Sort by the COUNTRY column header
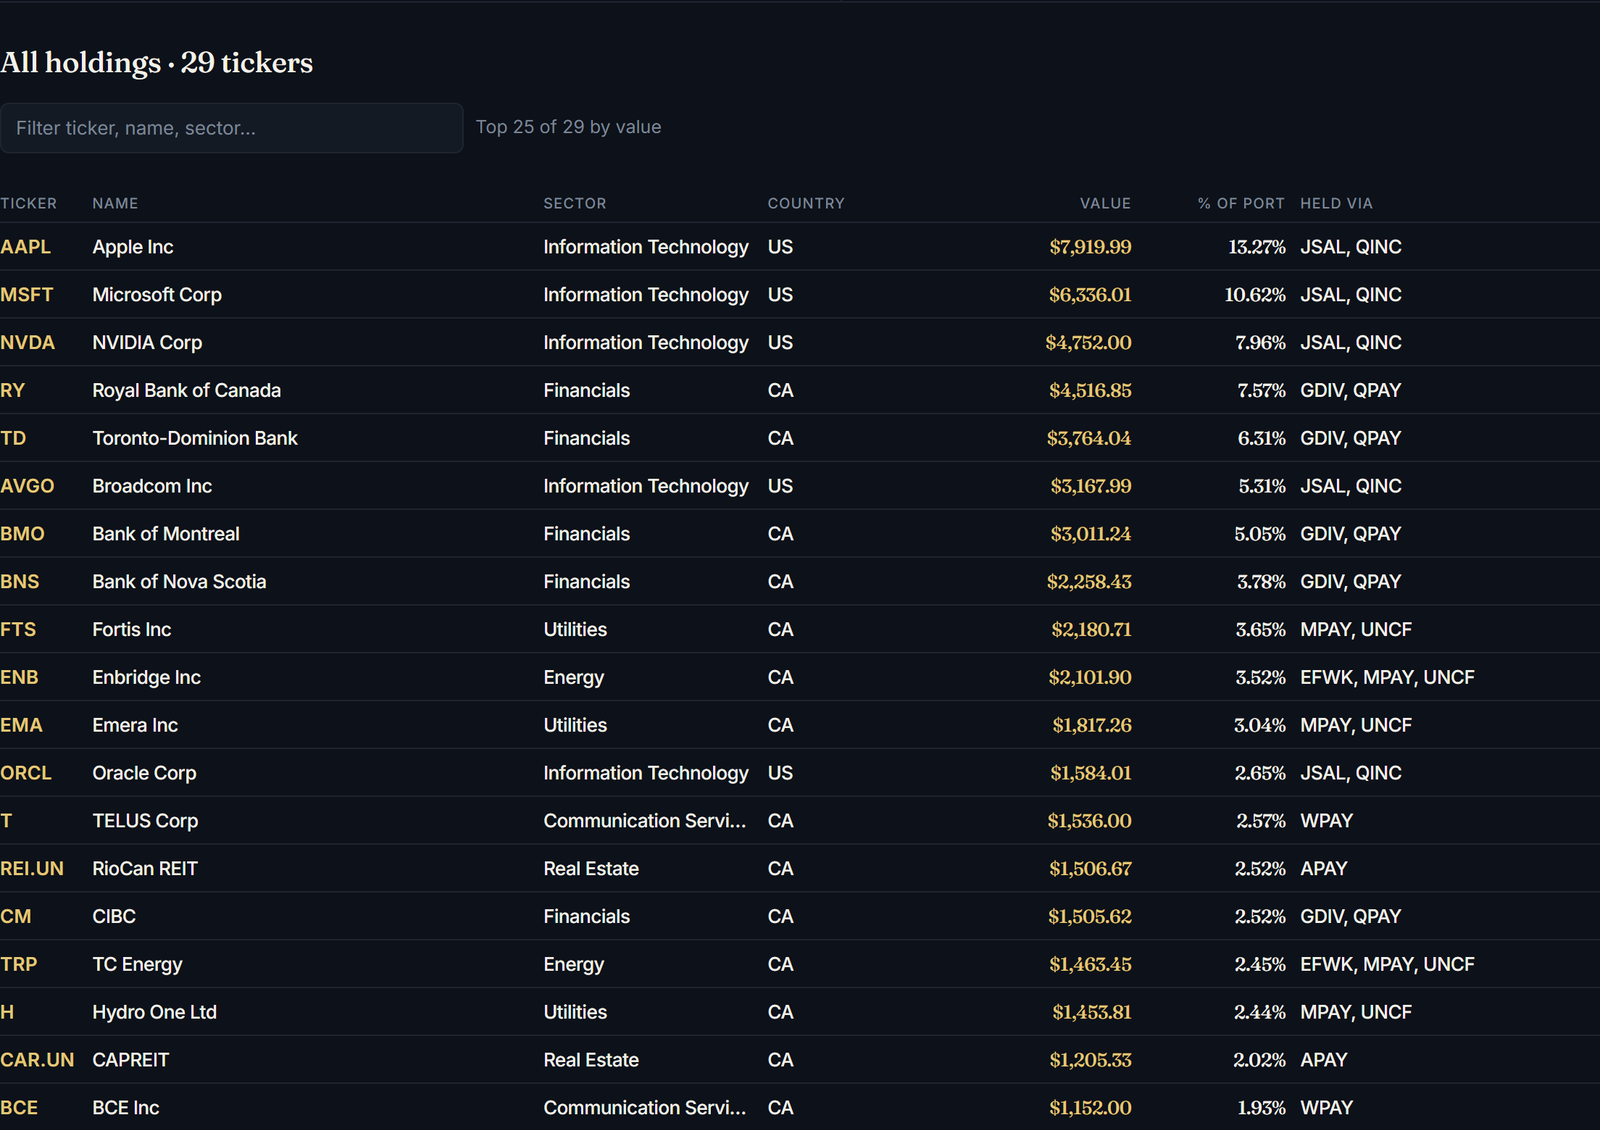 click(806, 203)
